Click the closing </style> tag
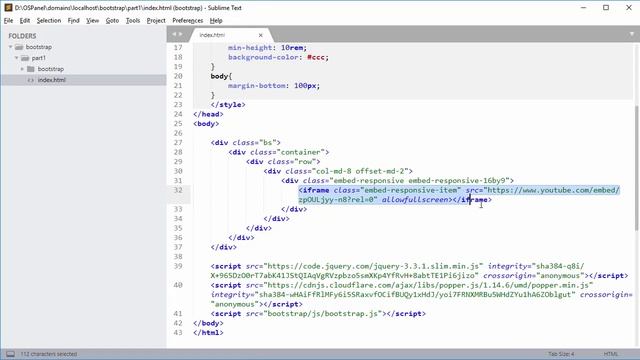Viewport: 640px width, 360px height. 228,104
